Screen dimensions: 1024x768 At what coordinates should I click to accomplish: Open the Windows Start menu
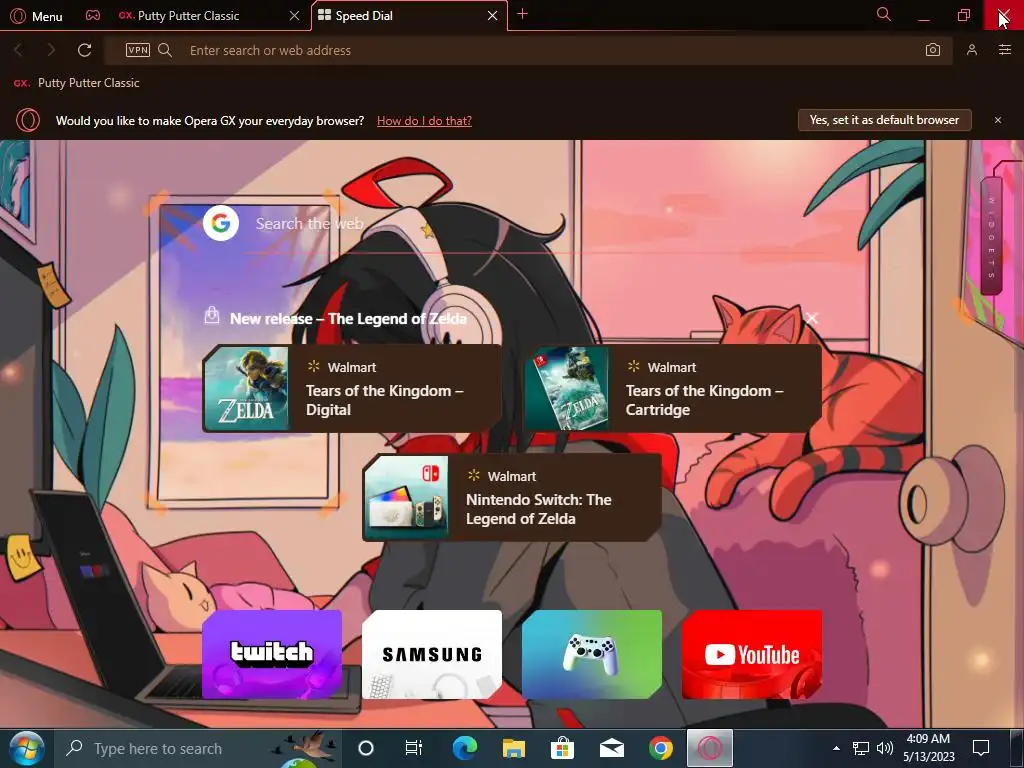pyautogui.click(x=27, y=748)
